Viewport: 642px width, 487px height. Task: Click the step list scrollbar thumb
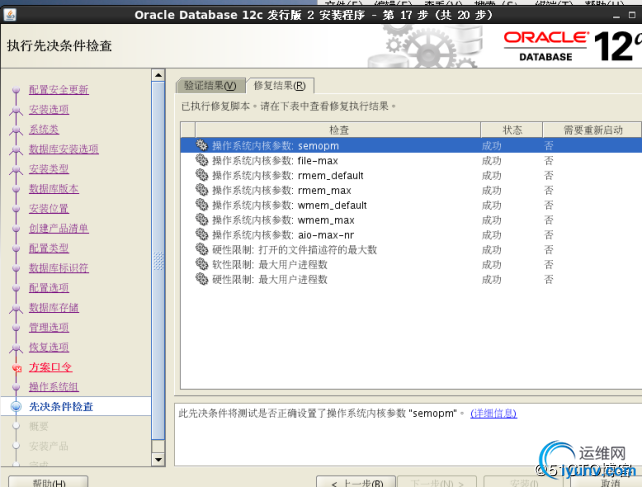[158, 260]
